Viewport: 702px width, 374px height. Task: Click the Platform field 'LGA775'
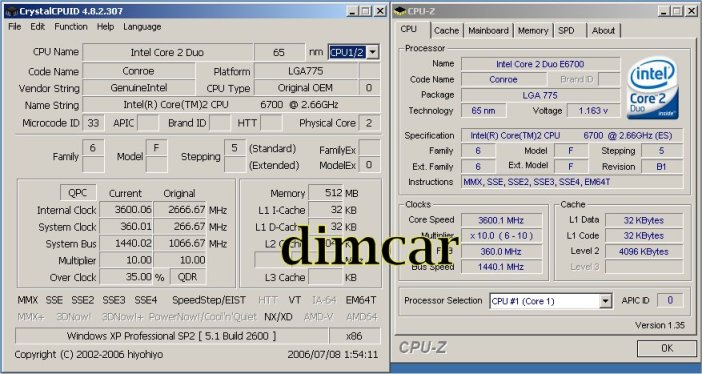click(x=306, y=71)
